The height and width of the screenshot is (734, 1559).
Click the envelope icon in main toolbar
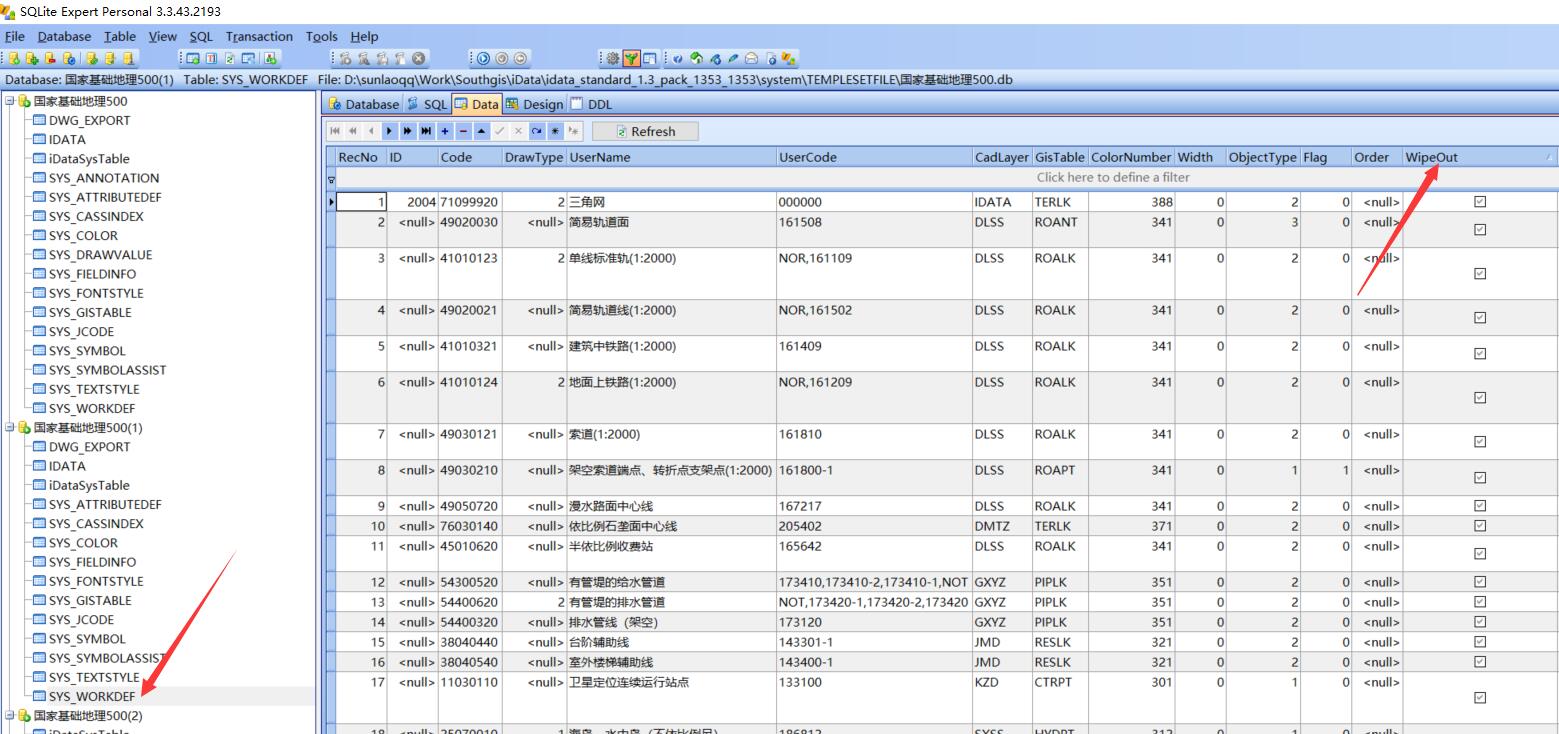click(x=751, y=58)
